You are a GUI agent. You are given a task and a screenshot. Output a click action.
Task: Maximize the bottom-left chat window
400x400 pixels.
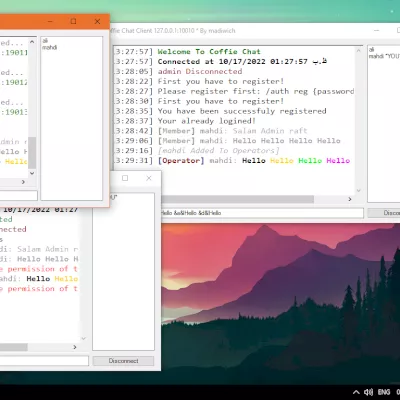coord(125,178)
